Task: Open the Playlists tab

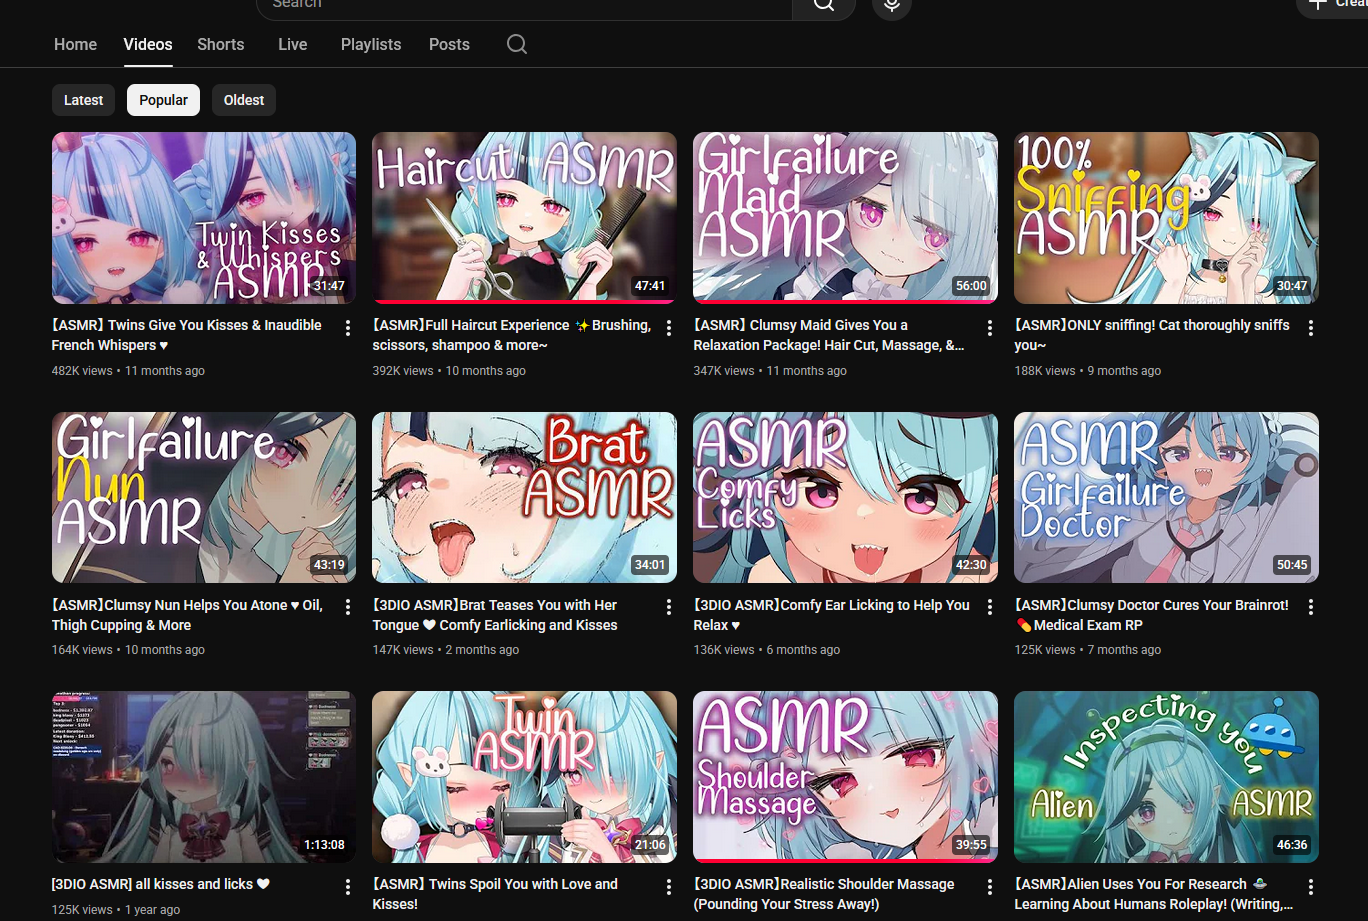Action: click(371, 44)
